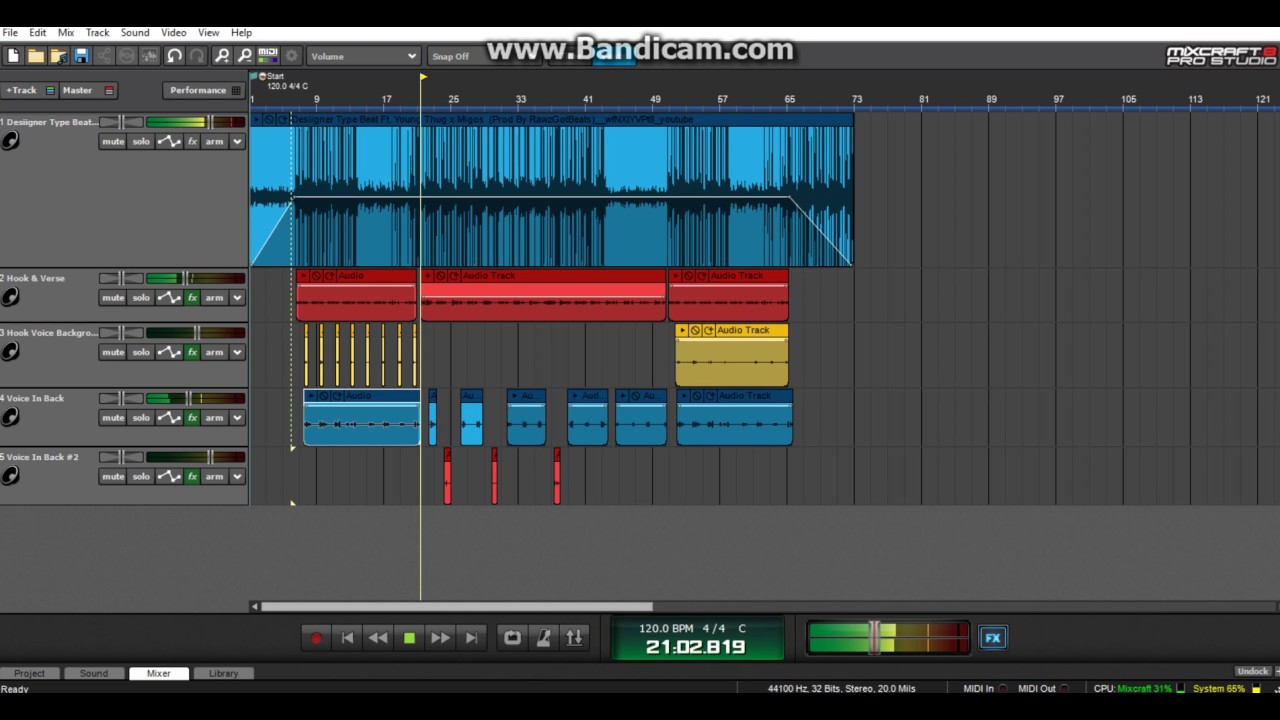Image resolution: width=1280 pixels, height=720 pixels.
Task: Mute the Voice In Back #2 track
Action: (113, 476)
